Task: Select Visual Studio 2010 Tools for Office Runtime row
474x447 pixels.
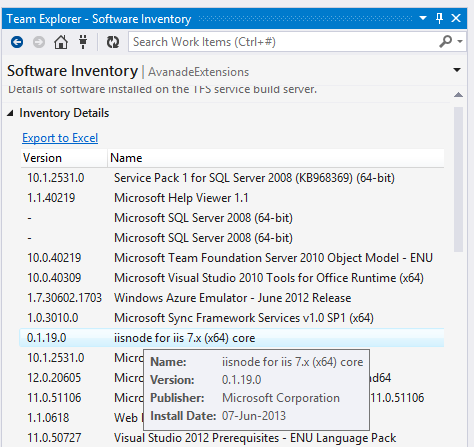Action: [232, 278]
